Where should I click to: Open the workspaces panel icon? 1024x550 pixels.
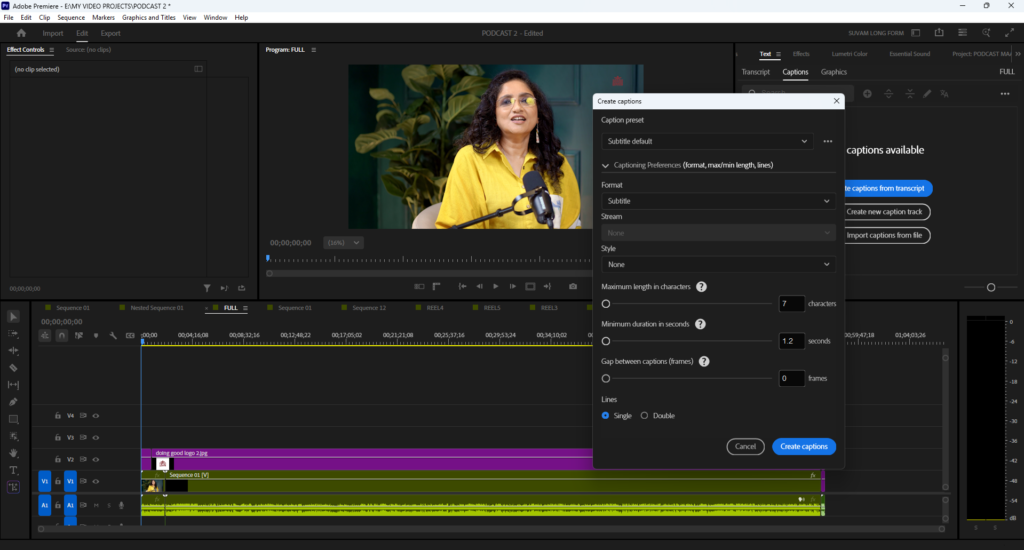click(x=916, y=33)
